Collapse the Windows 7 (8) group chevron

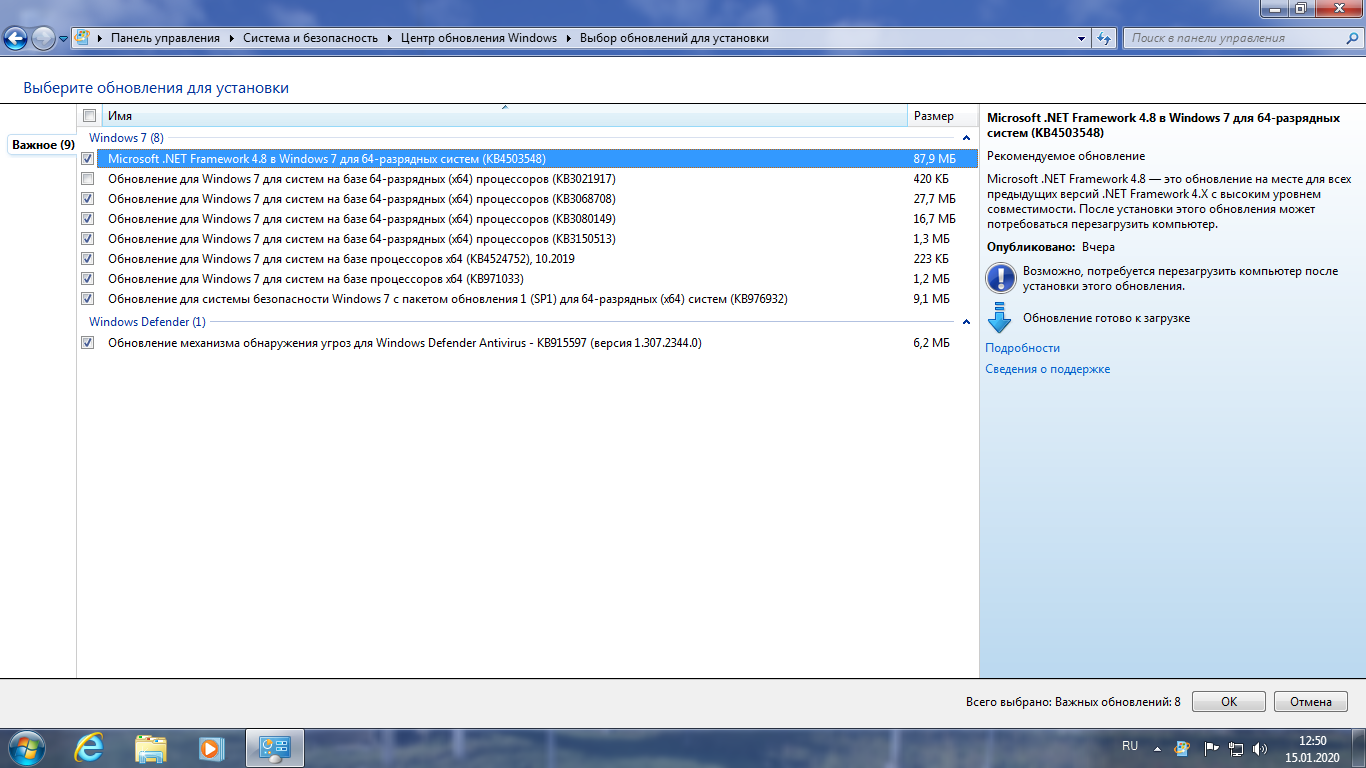pos(966,138)
